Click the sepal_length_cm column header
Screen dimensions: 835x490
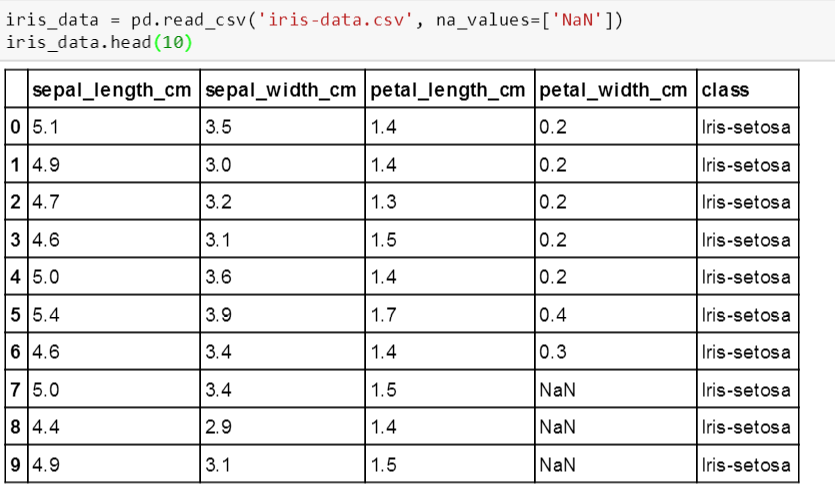[x=111, y=89]
